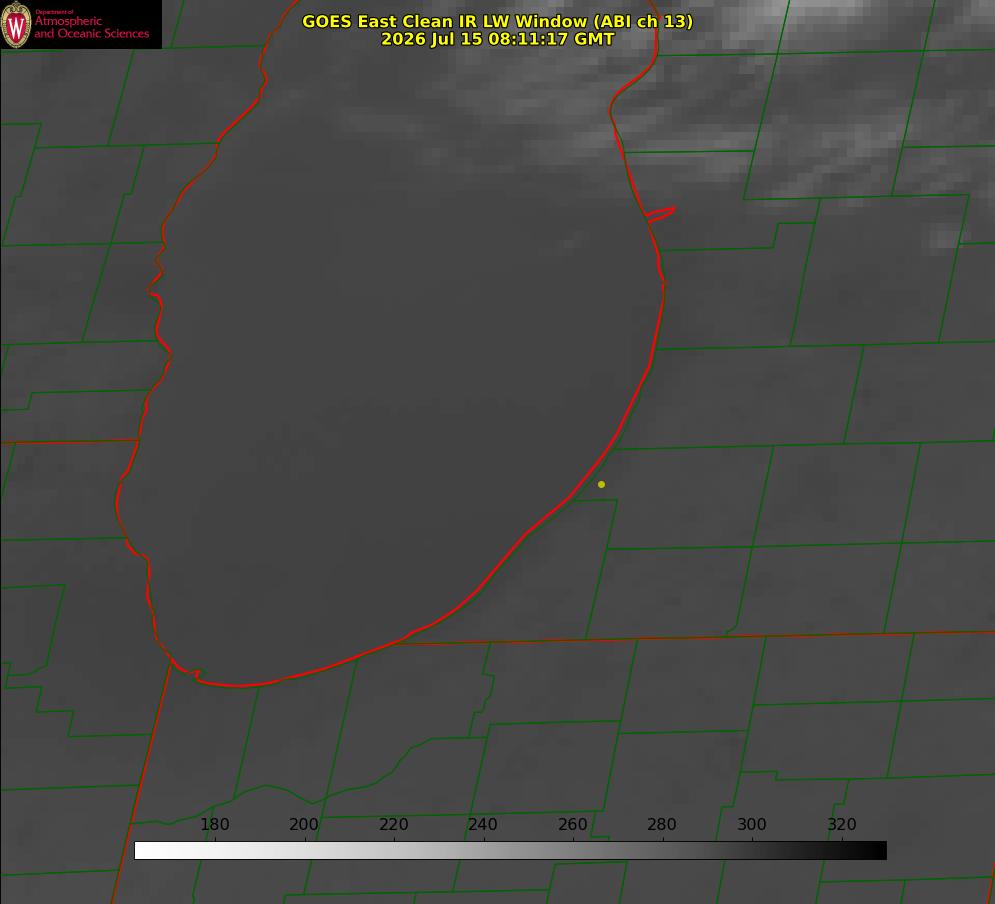Click the 260 colorbar tick label
The height and width of the screenshot is (904, 995).
click(572, 824)
